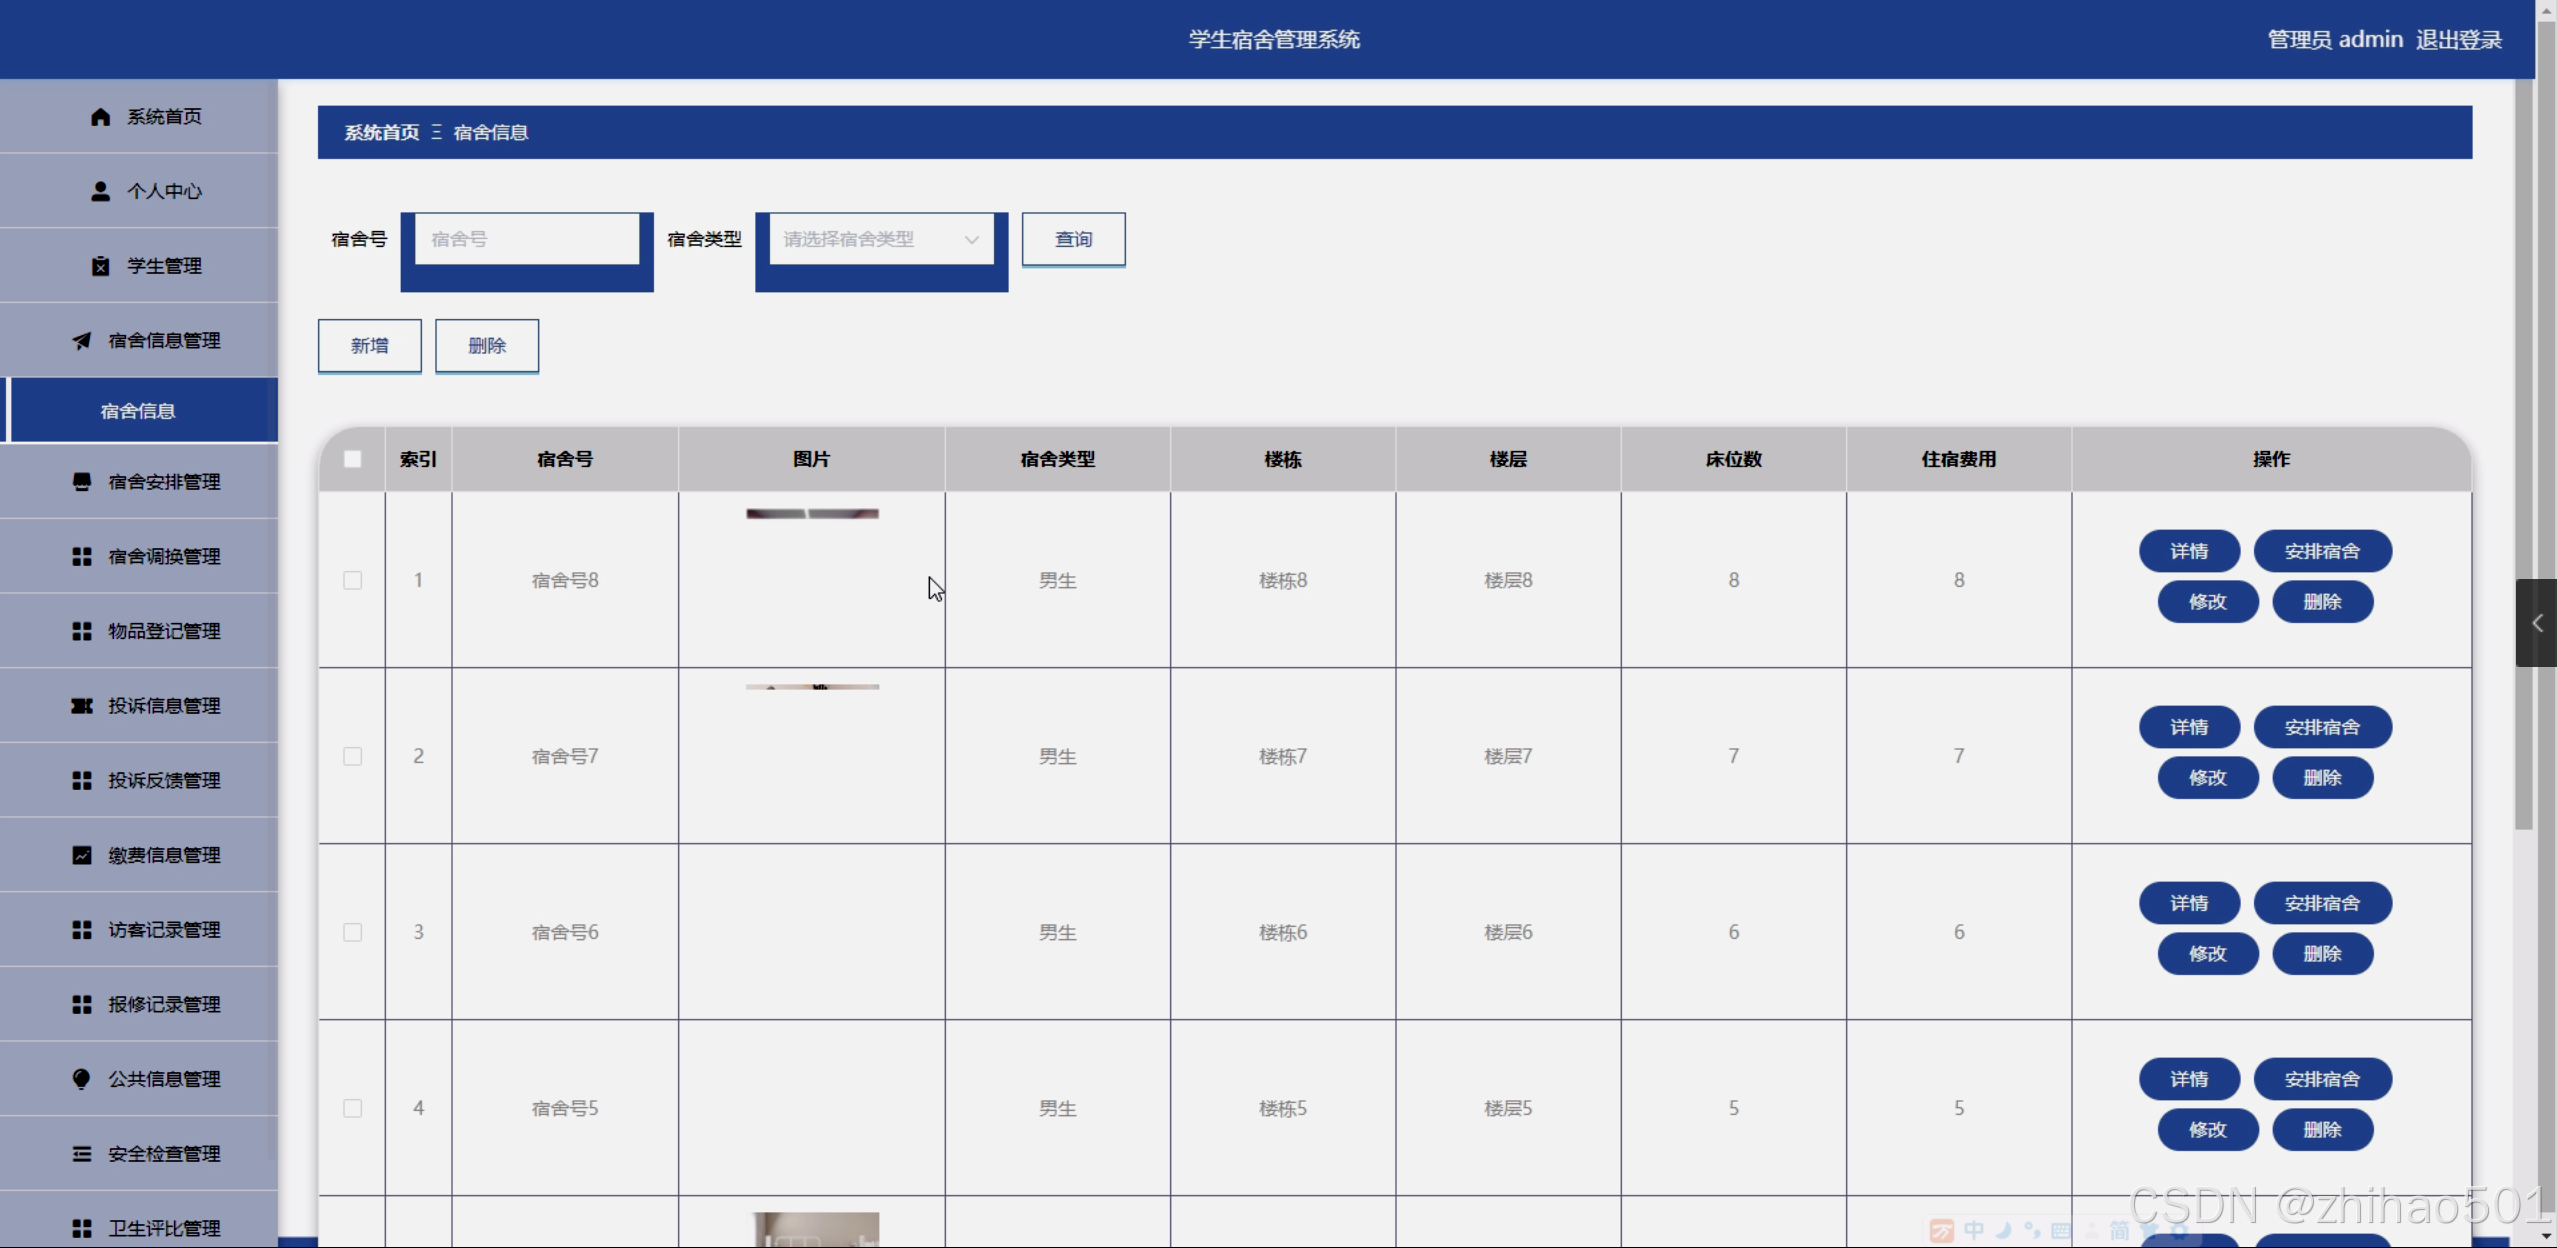The width and height of the screenshot is (2557, 1248).
Task: Select the checkbox for row 宿舍号6
Action: 353,933
